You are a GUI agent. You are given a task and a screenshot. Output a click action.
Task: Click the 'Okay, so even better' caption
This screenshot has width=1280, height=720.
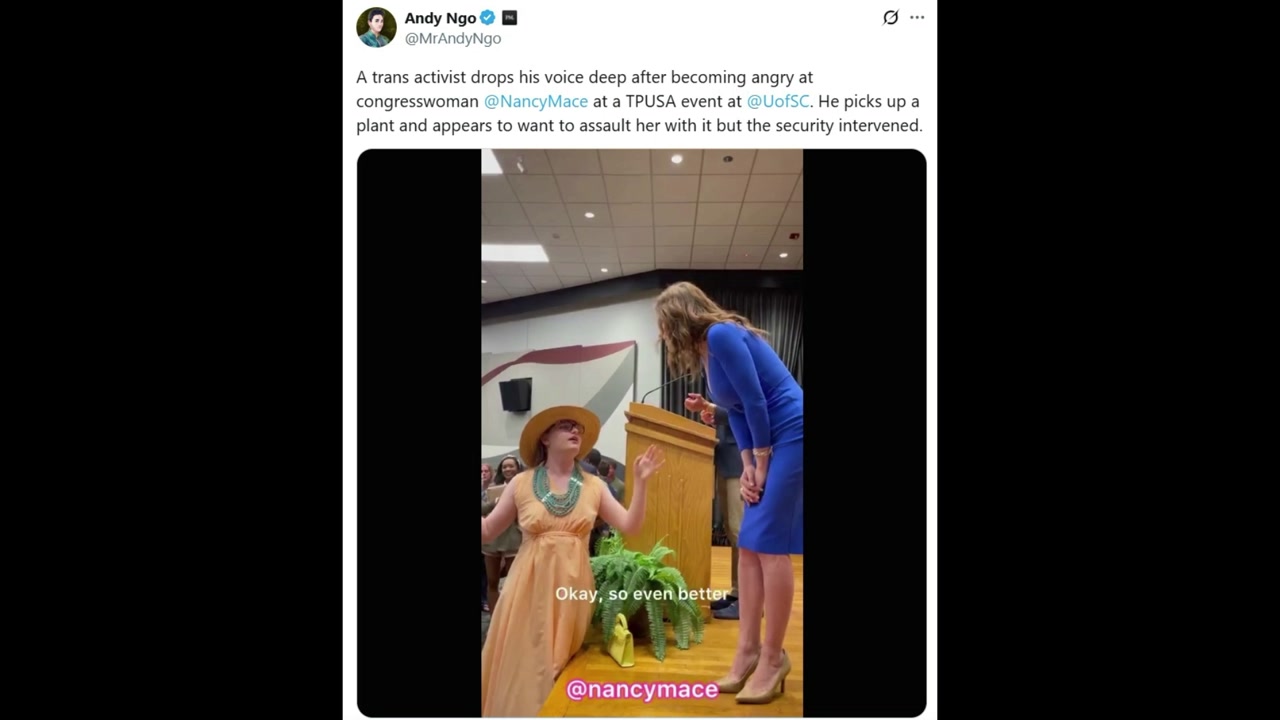pos(642,594)
